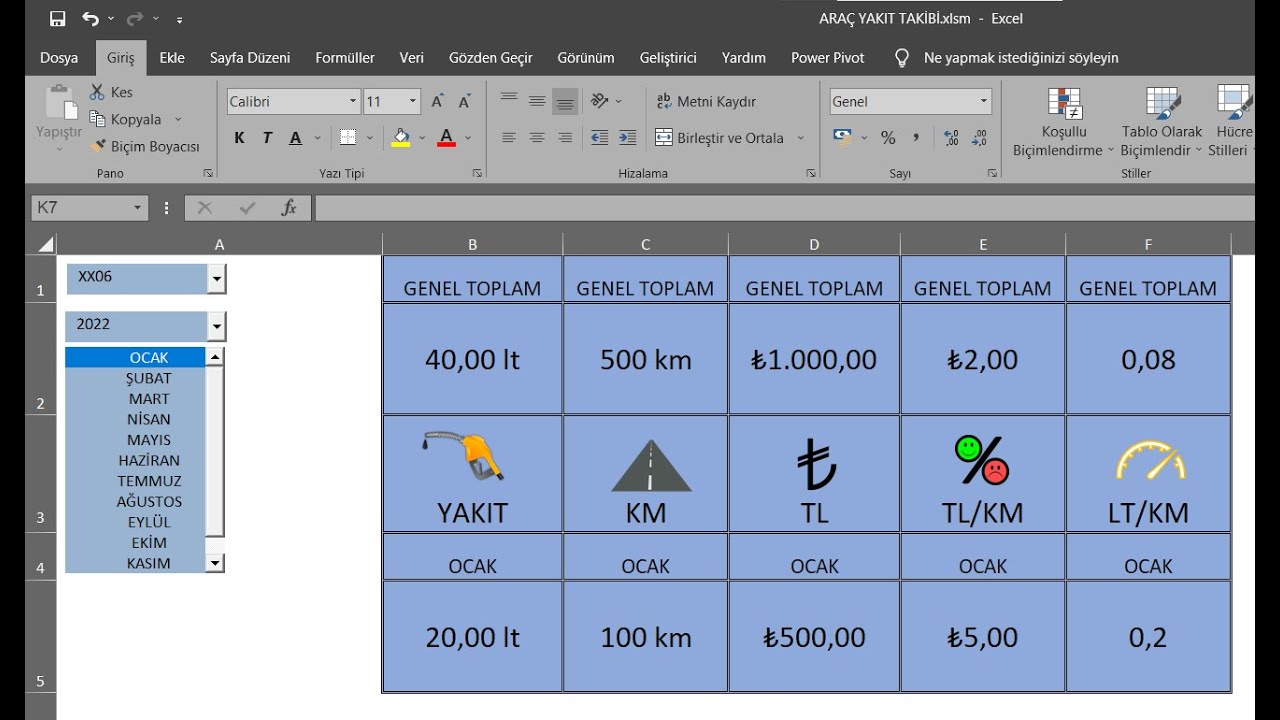Open the XX06 vehicle dropdown
The image size is (1280, 720).
coord(217,279)
